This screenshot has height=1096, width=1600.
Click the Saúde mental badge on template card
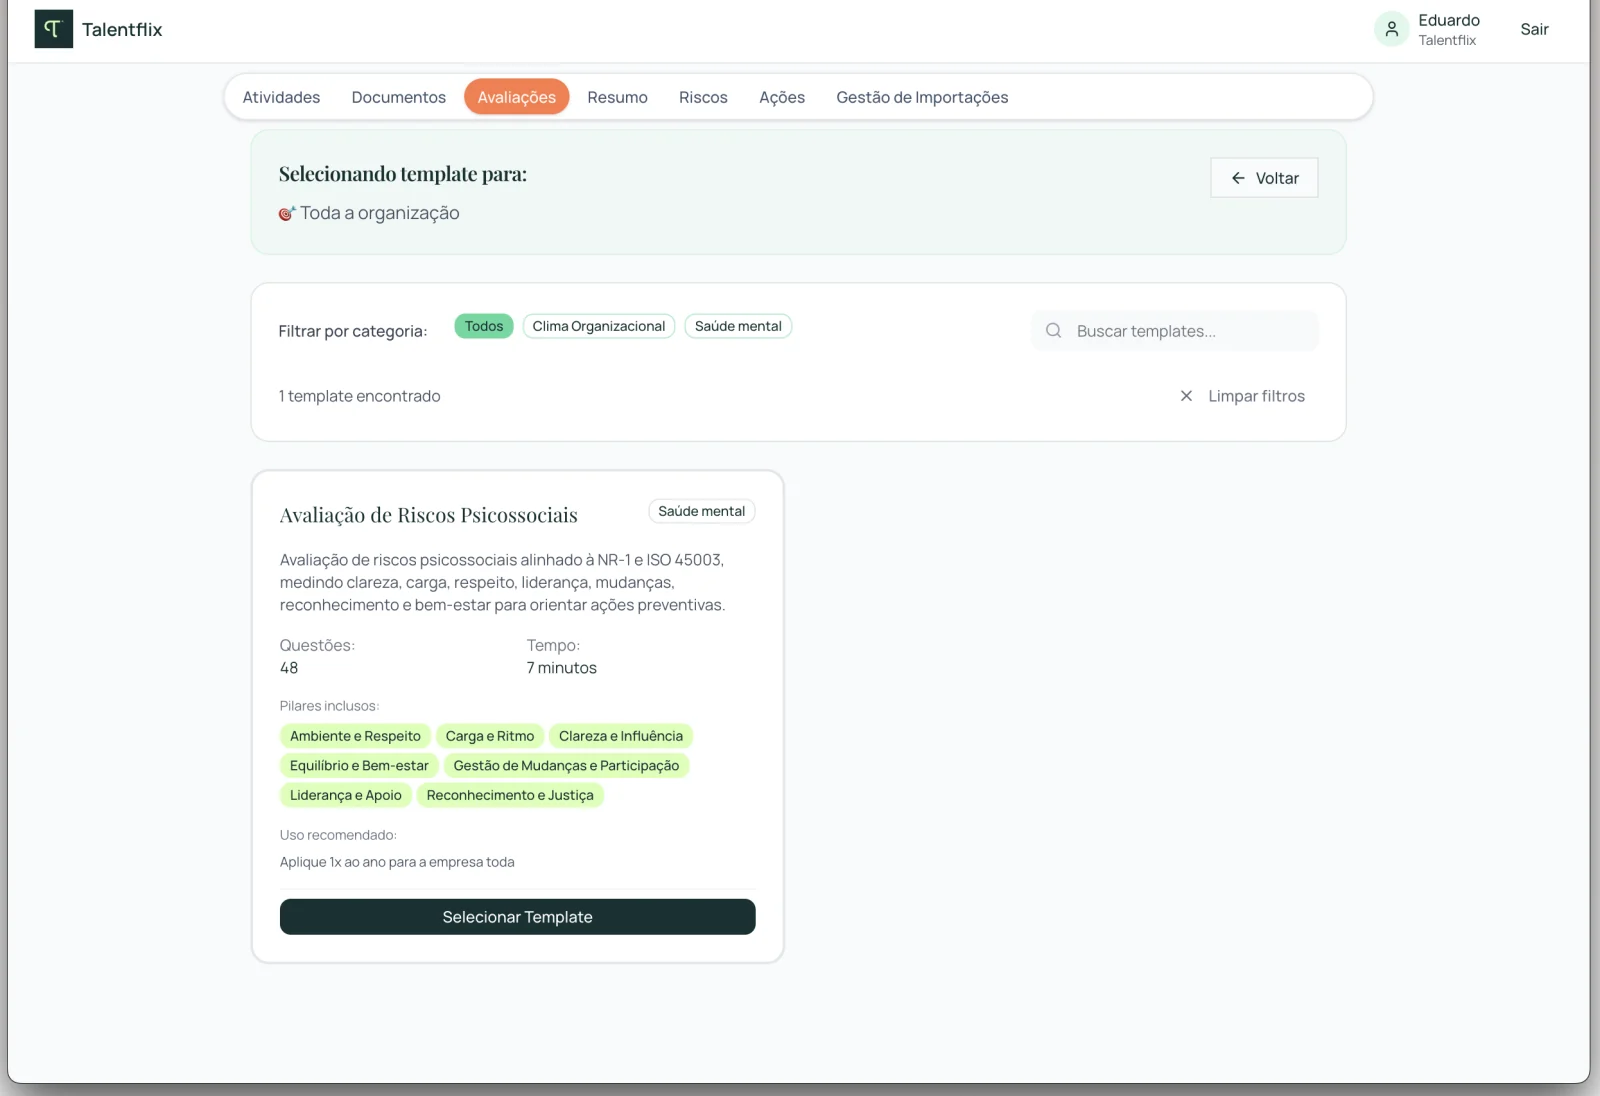pos(702,511)
